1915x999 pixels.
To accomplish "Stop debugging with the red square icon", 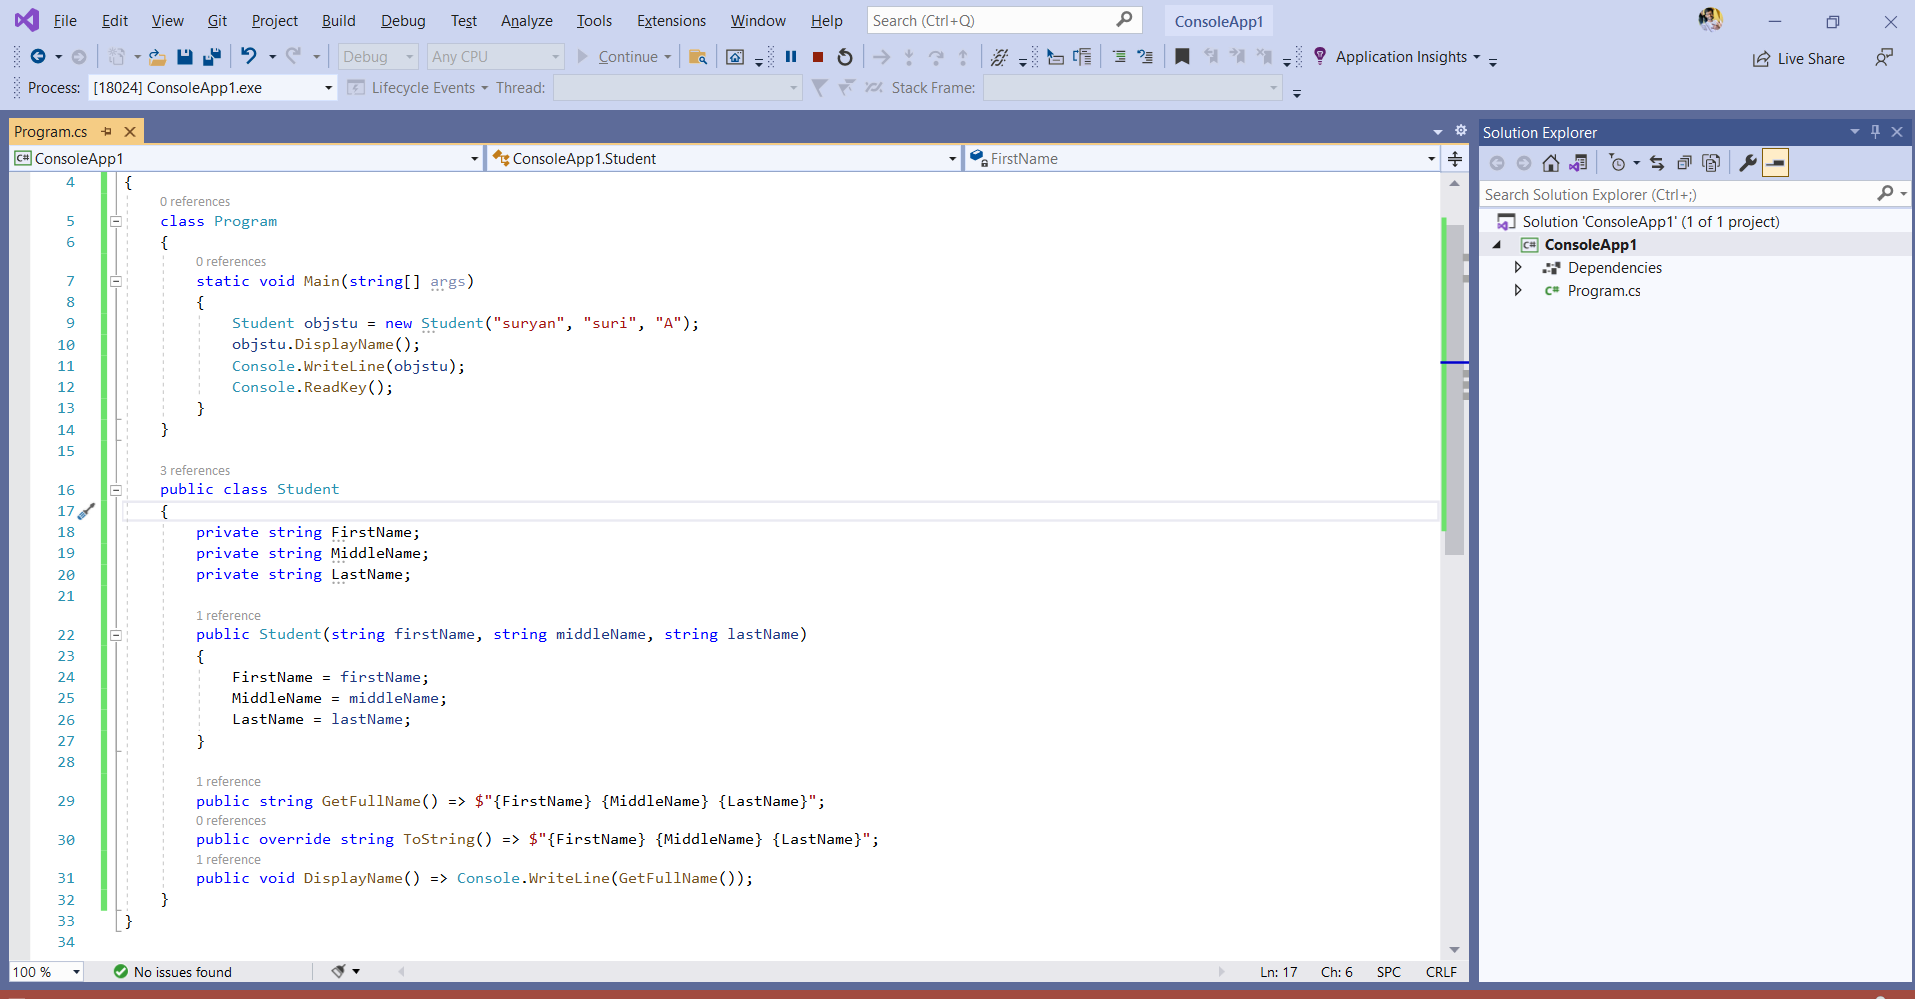I will 817,56.
